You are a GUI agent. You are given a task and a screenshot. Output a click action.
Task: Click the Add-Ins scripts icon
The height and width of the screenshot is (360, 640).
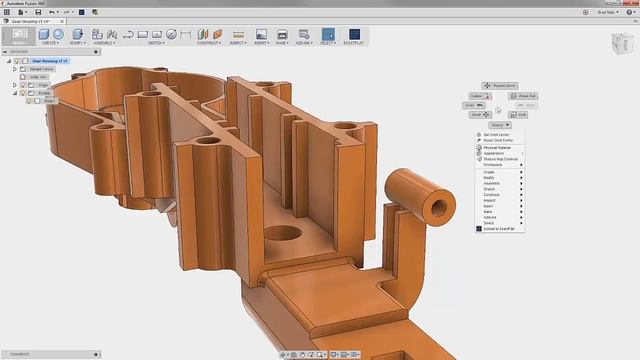pyautogui.click(x=304, y=34)
